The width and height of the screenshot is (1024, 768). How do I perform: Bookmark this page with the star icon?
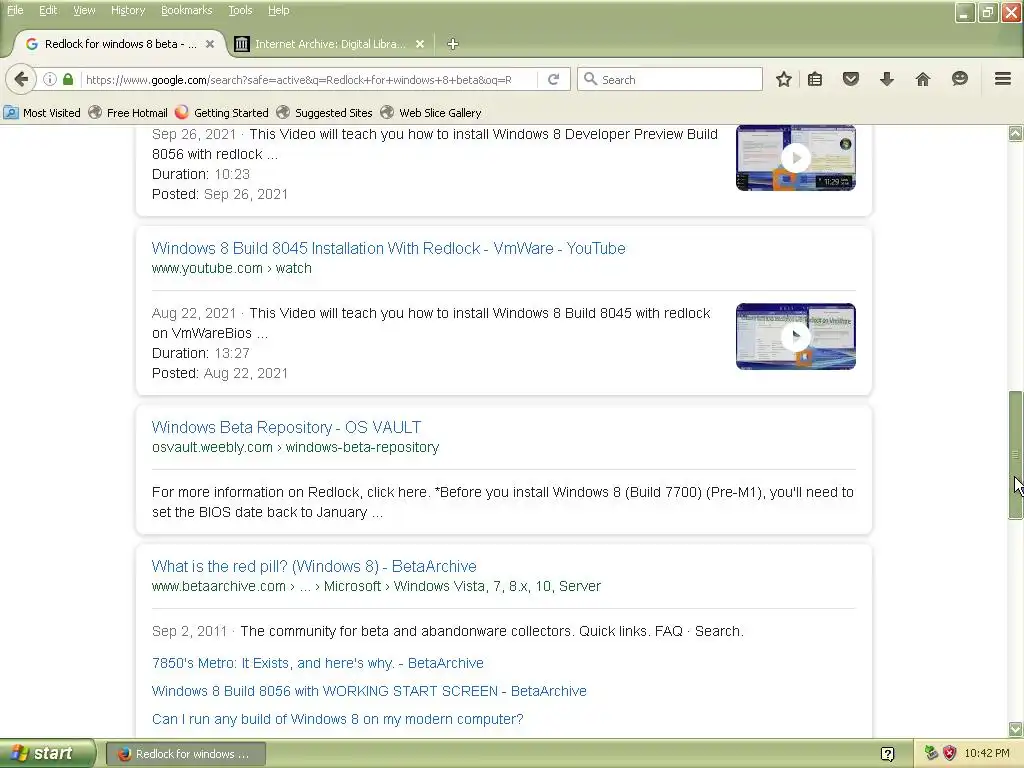coord(784,80)
